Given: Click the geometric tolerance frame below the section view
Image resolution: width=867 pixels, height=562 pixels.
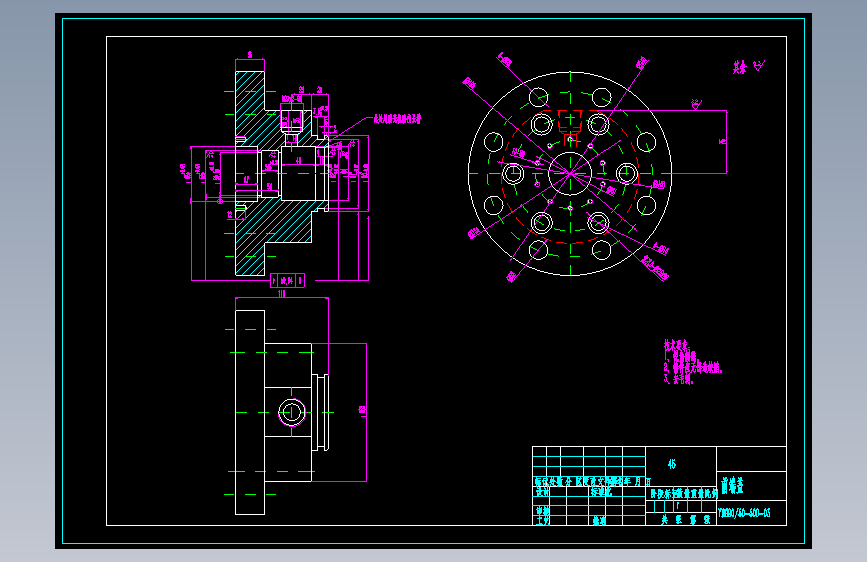Looking at the screenshot, I should tap(288, 281).
